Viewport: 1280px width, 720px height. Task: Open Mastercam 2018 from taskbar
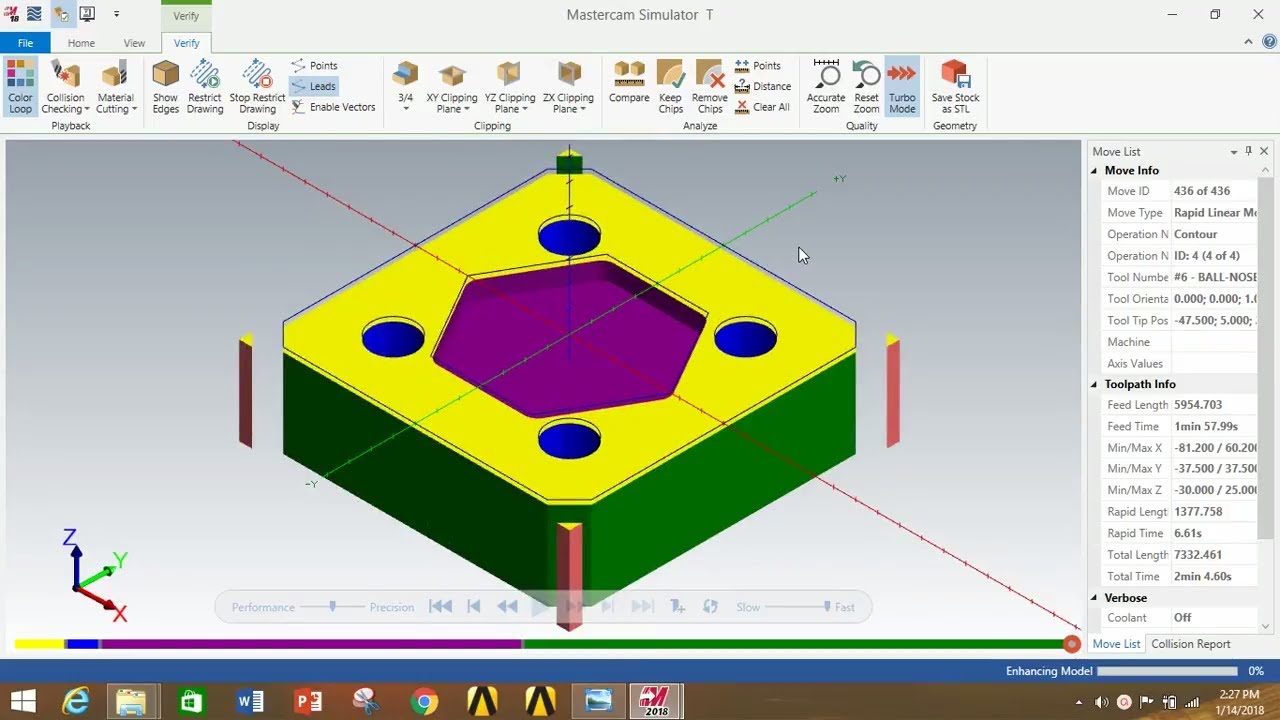point(656,701)
